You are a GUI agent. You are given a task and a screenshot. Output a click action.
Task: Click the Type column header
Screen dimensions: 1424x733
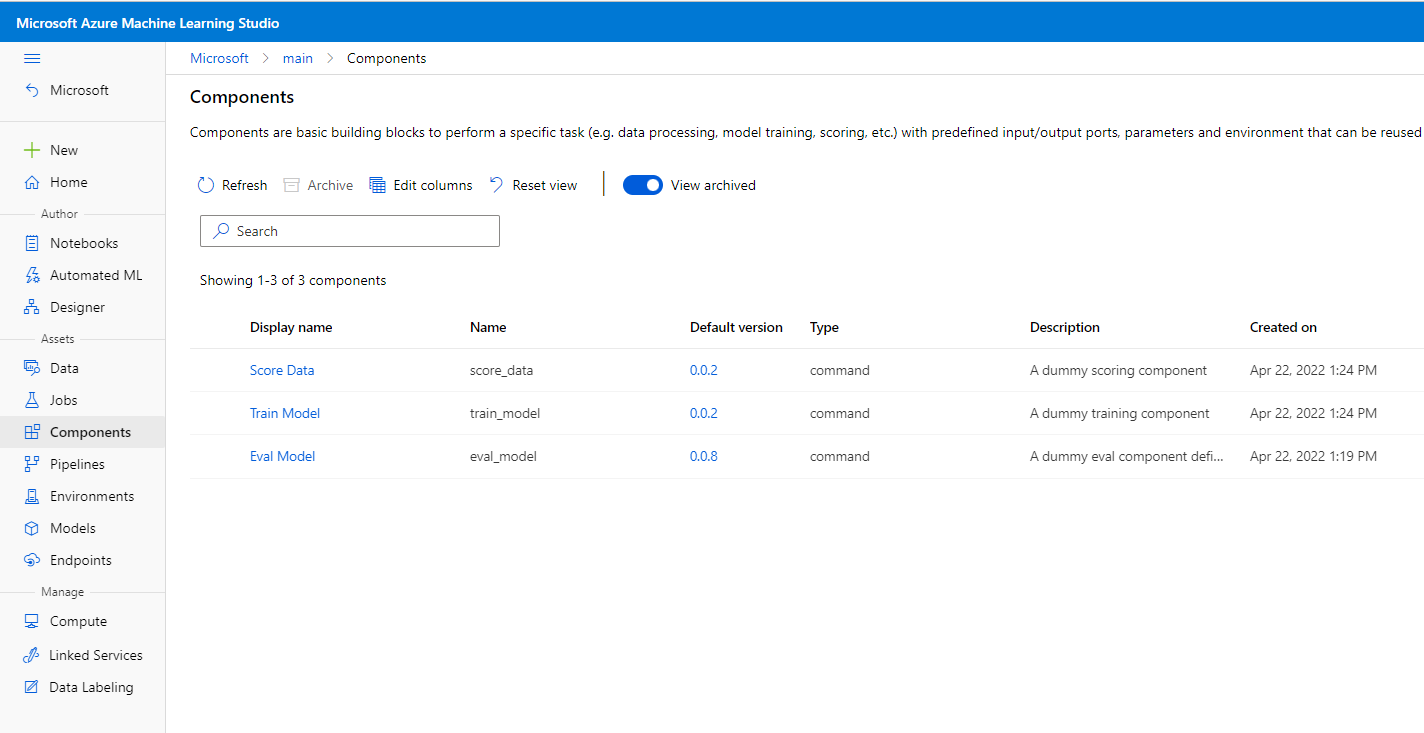824,327
